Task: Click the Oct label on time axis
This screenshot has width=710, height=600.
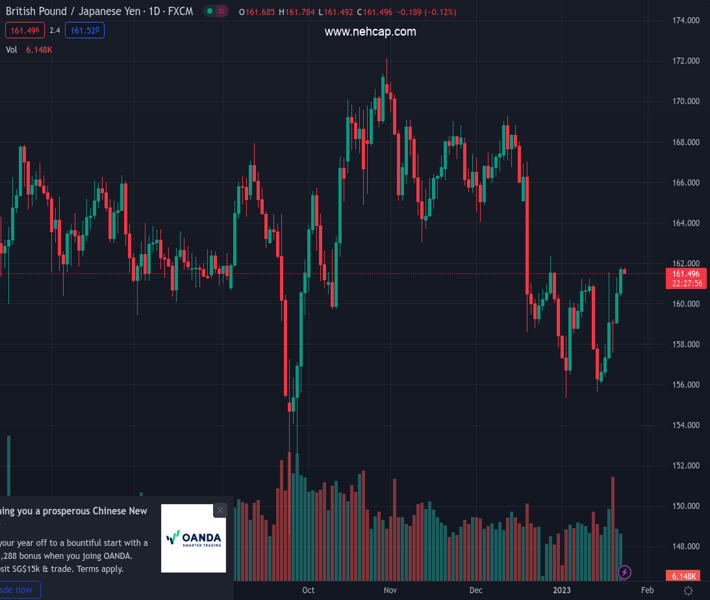Action: coord(308,590)
